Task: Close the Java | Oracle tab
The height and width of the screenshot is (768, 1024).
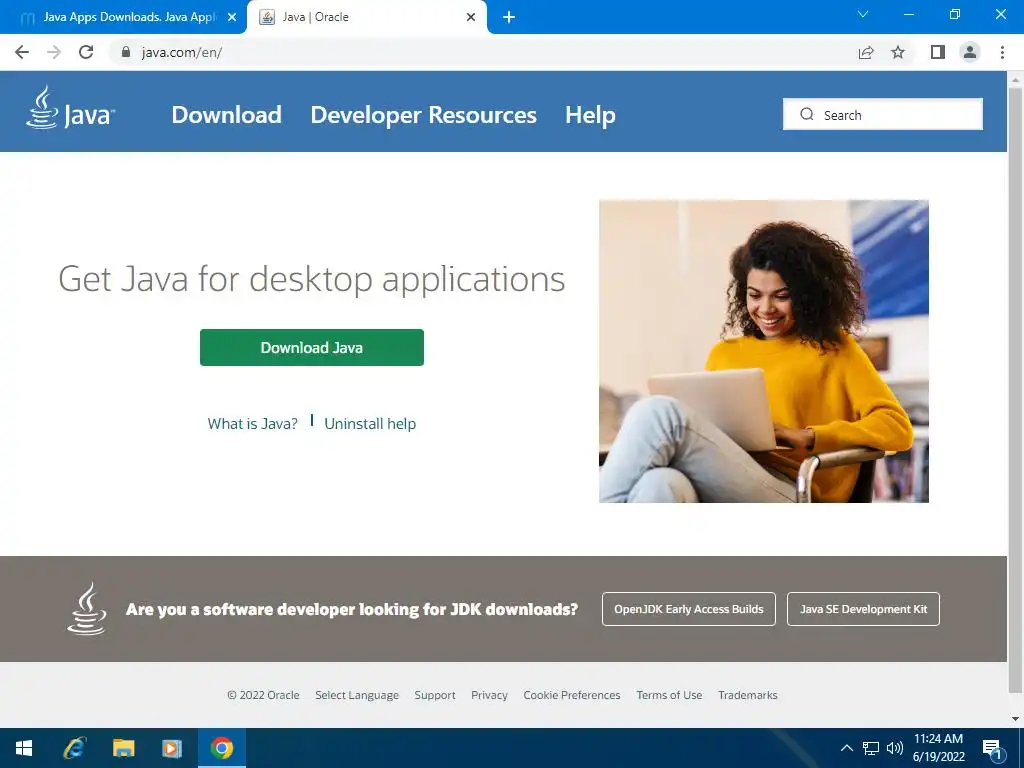Action: [x=471, y=18]
